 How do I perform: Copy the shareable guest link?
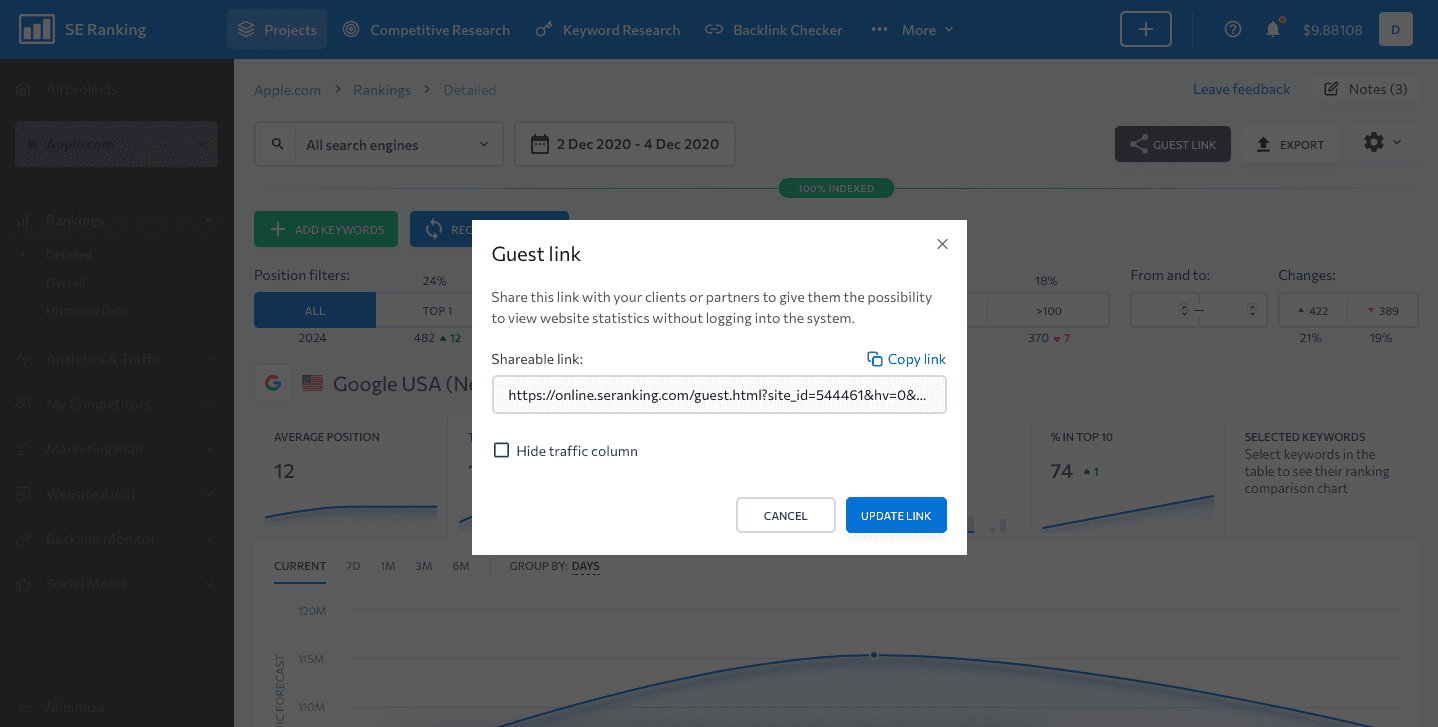[906, 359]
